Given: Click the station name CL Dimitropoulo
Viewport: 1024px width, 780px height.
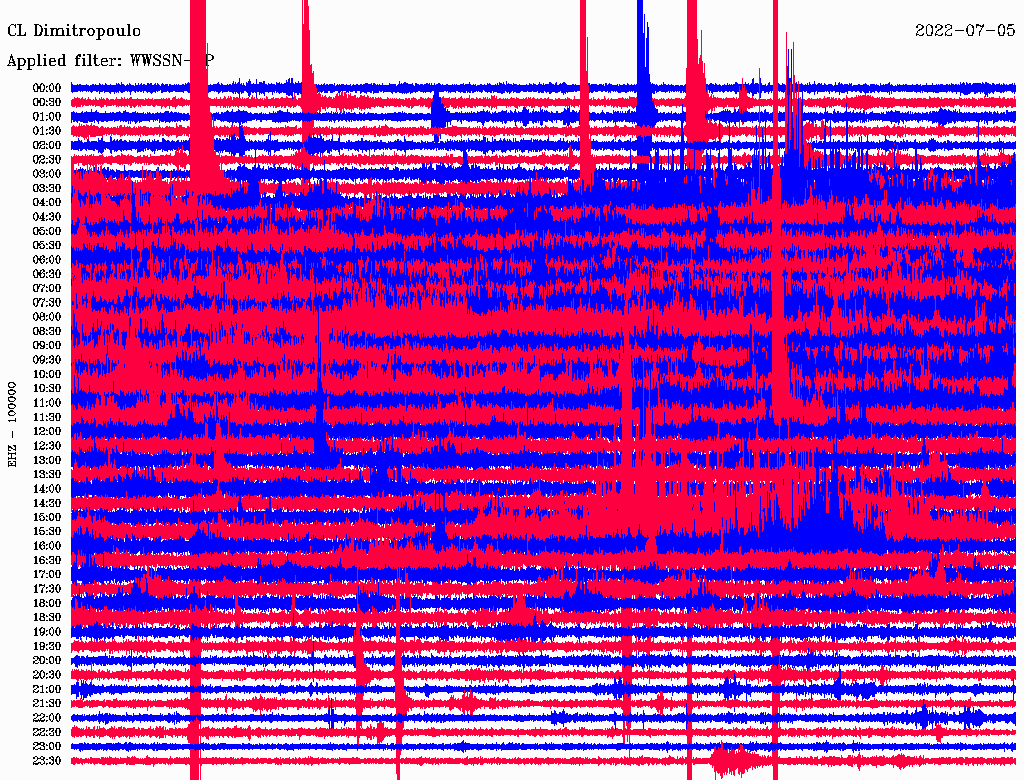Looking at the screenshot, I should [x=74, y=31].
